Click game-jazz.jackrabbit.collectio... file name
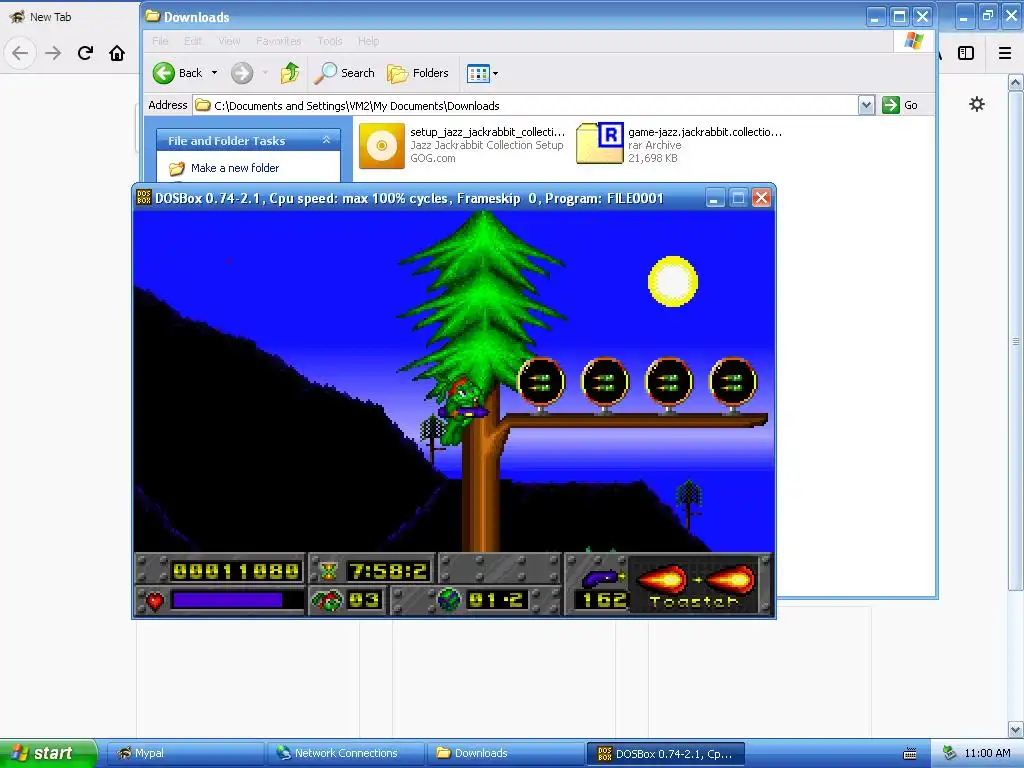 (x=705, y=132)
